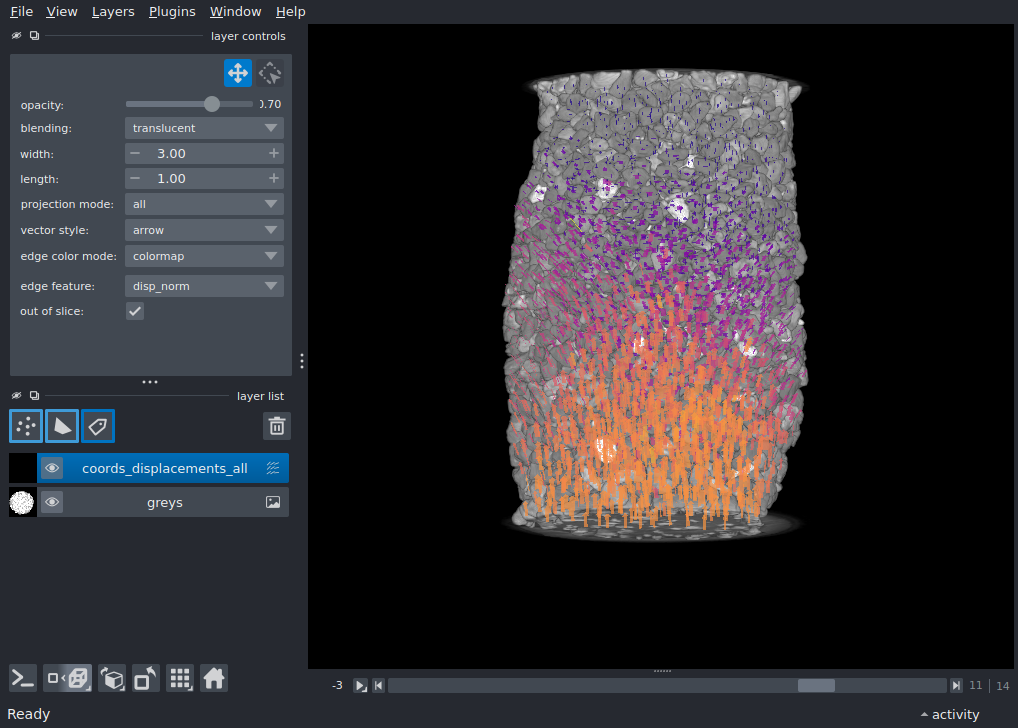Screen dimensions: 1018x728
Task: Open the console terminal
Action: 23,678
